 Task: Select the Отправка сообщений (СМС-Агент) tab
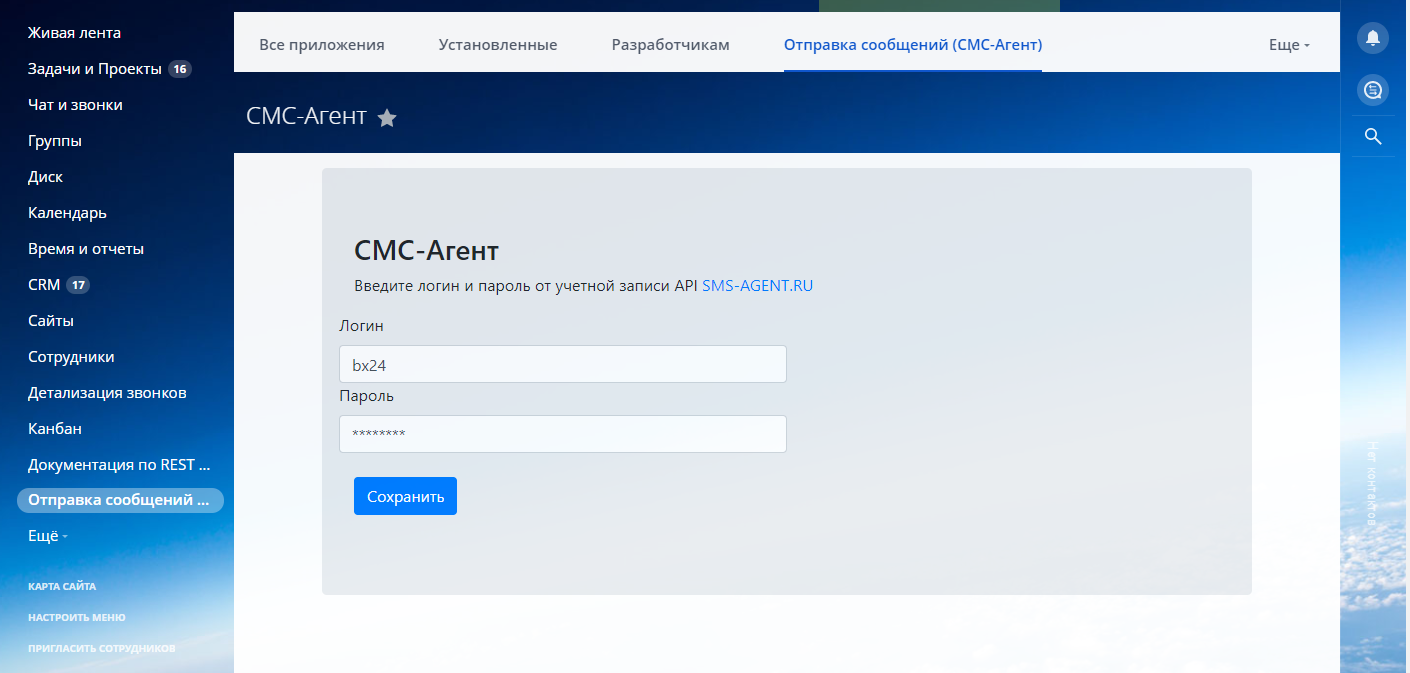pos(913,45)
